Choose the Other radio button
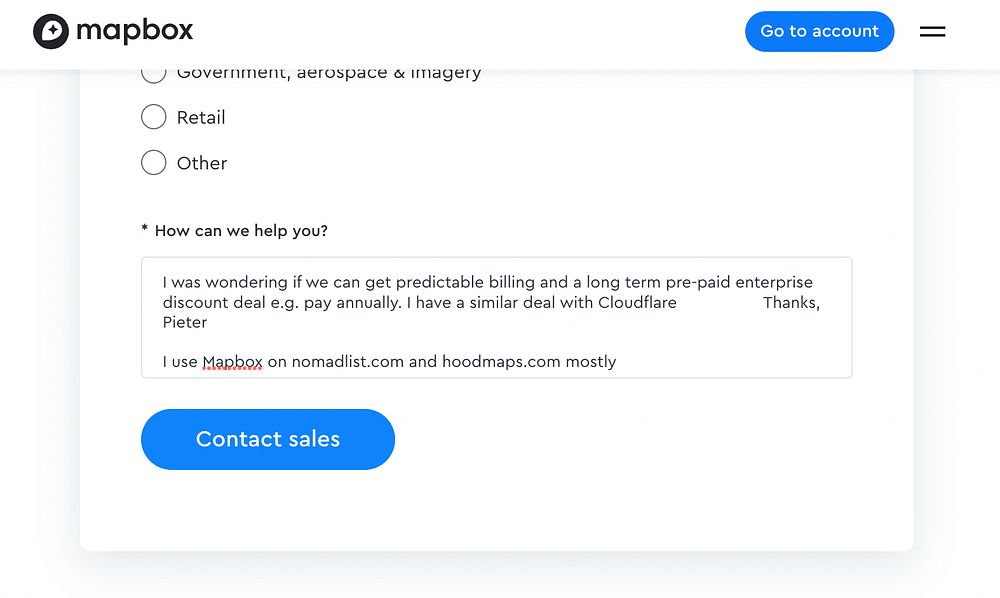 click(153, 162)
